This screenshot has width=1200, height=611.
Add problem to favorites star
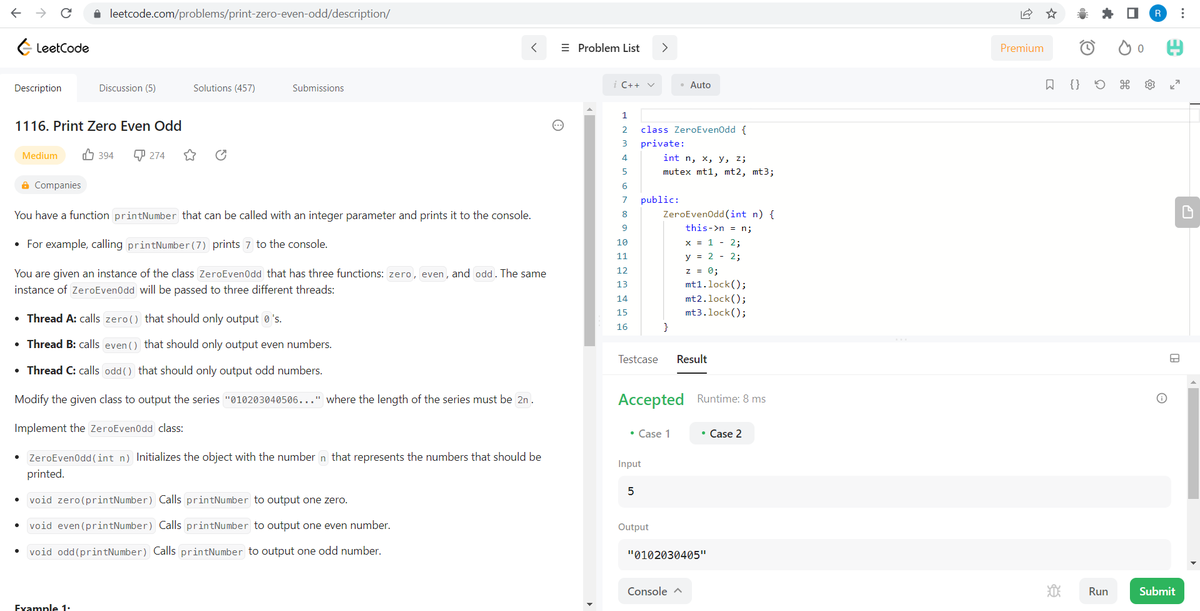coord(189,155)
